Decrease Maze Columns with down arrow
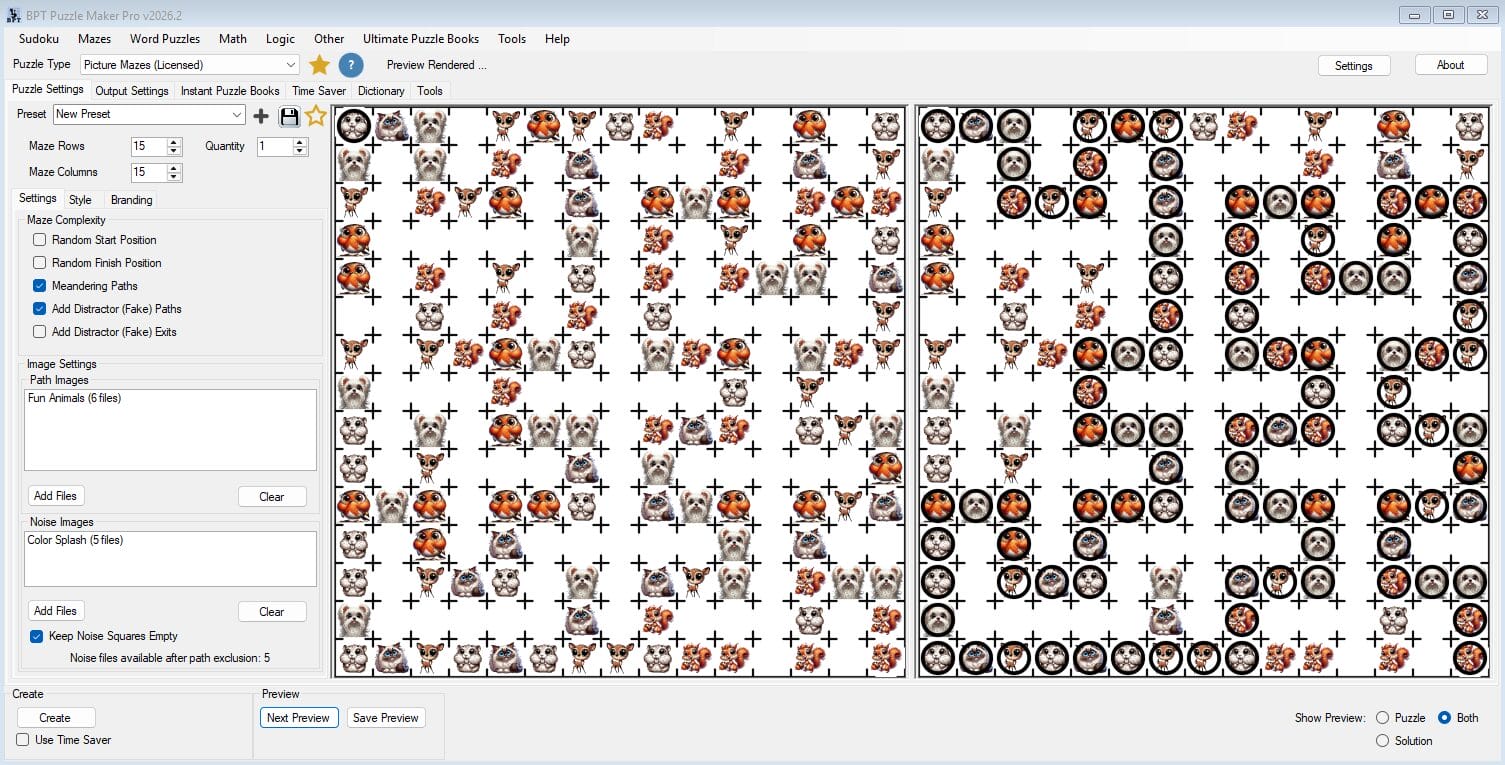This screenshot has width=1505, height=765. coord(175,177)
